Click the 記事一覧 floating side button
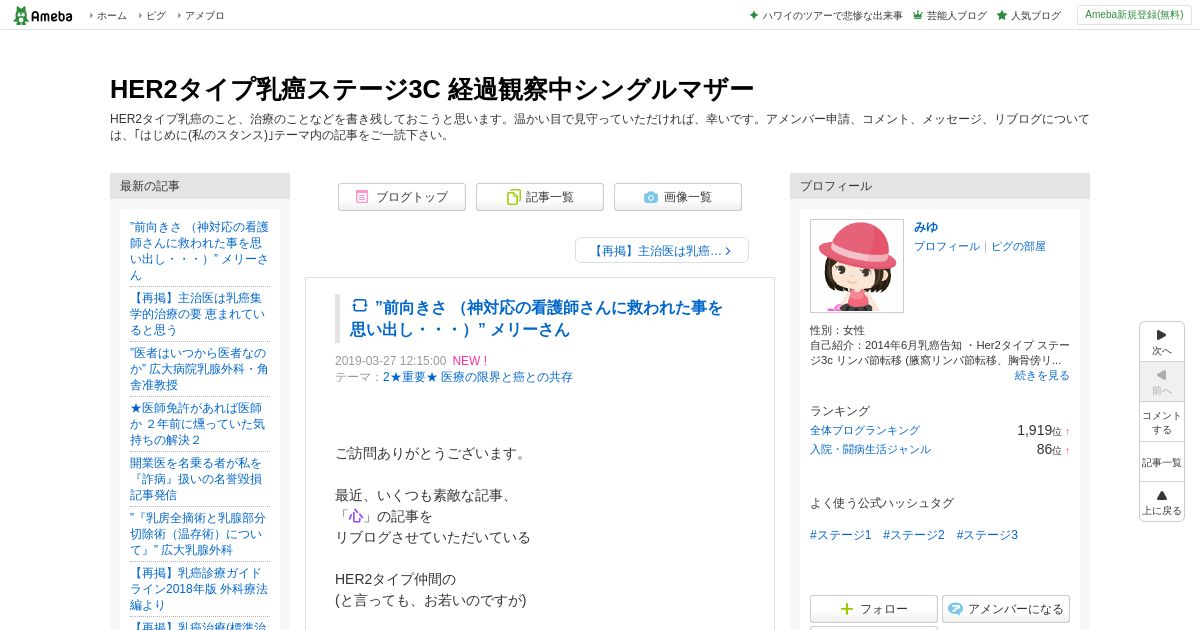The image size is (1200, 630). point(1162,462)
